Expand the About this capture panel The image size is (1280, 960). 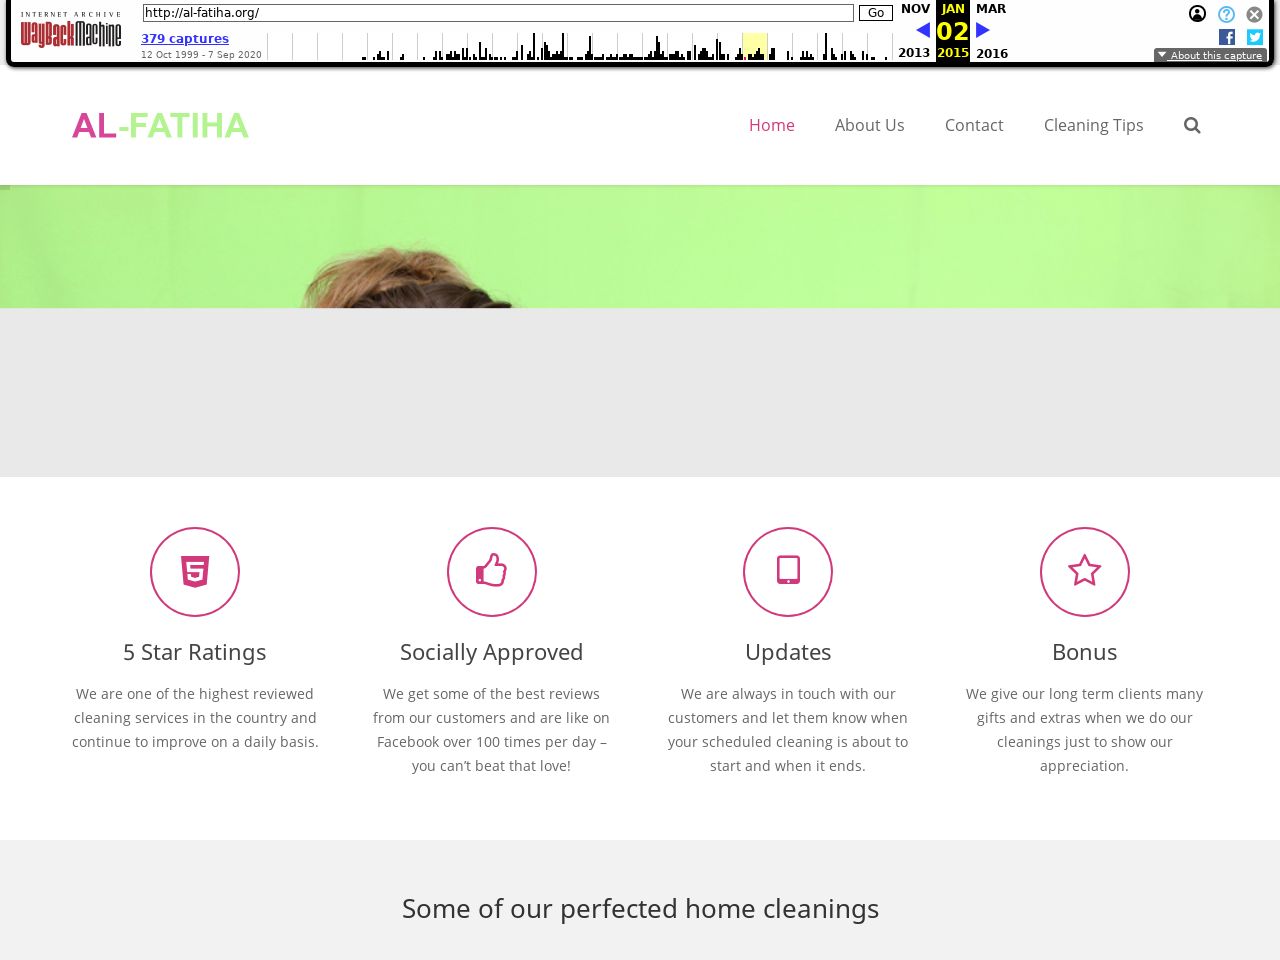(x=1210, y=56)
